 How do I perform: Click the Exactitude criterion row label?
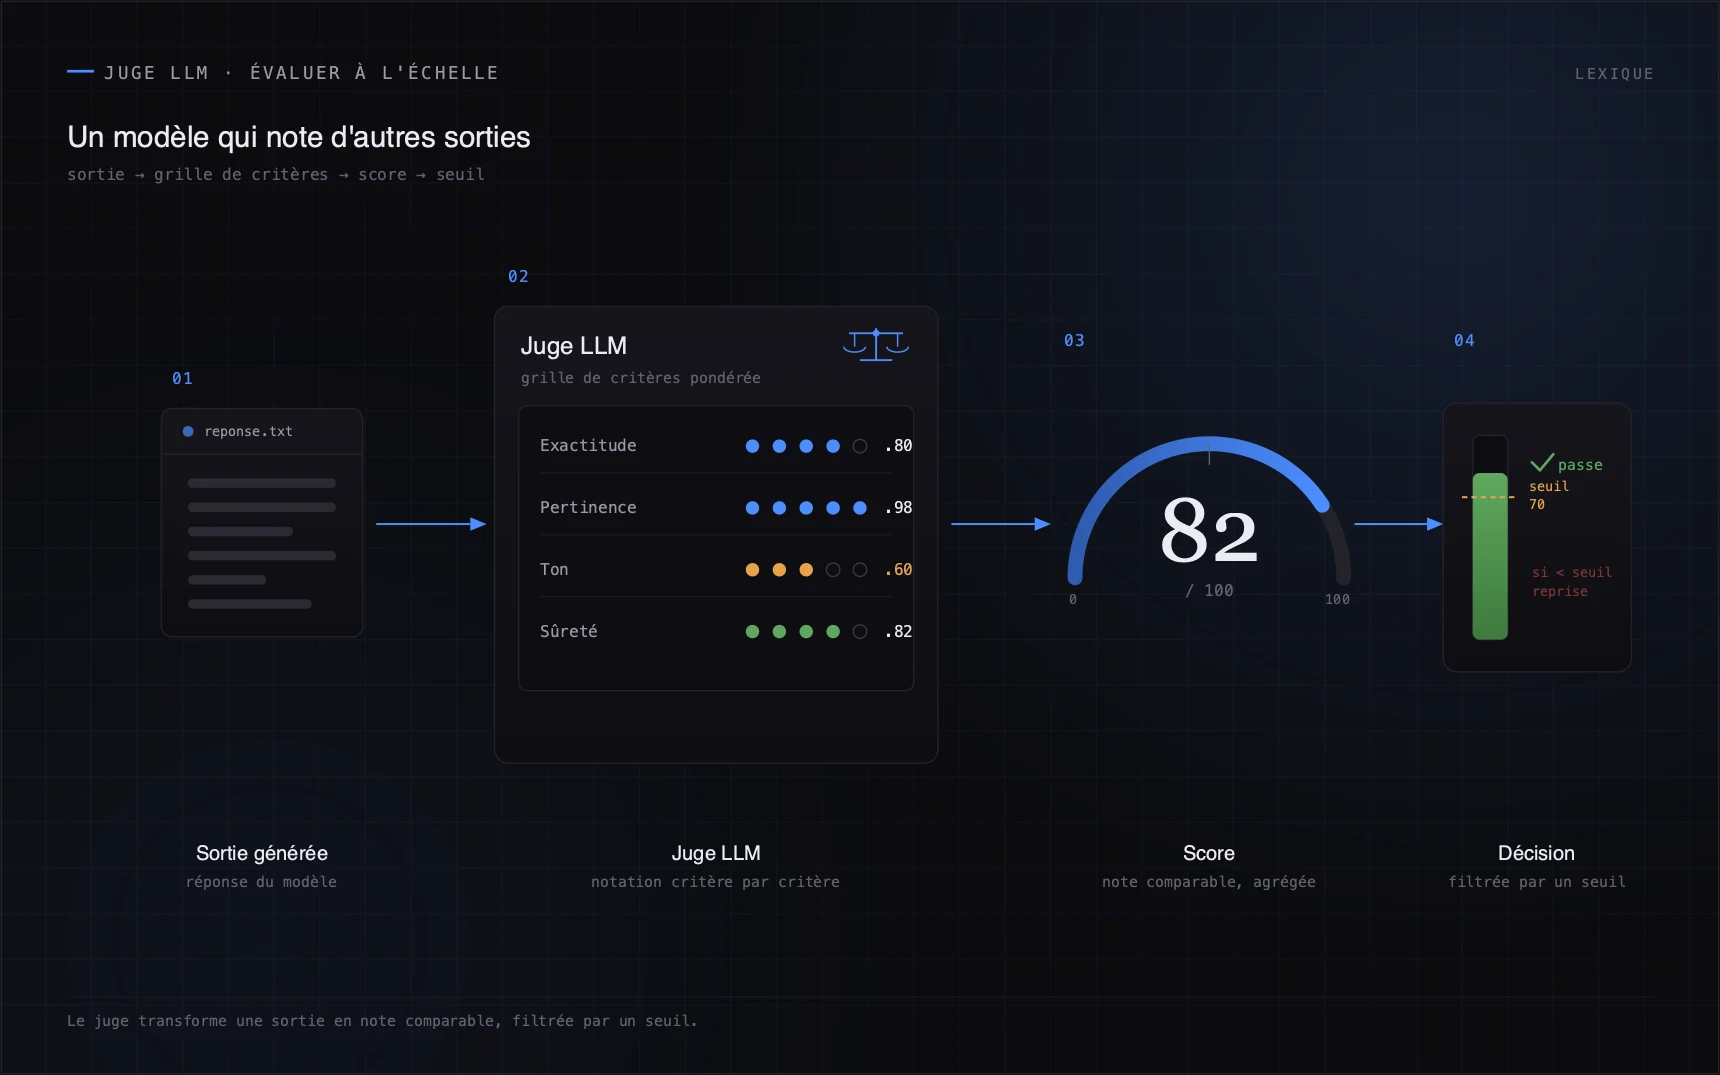[x=588, y=446]
